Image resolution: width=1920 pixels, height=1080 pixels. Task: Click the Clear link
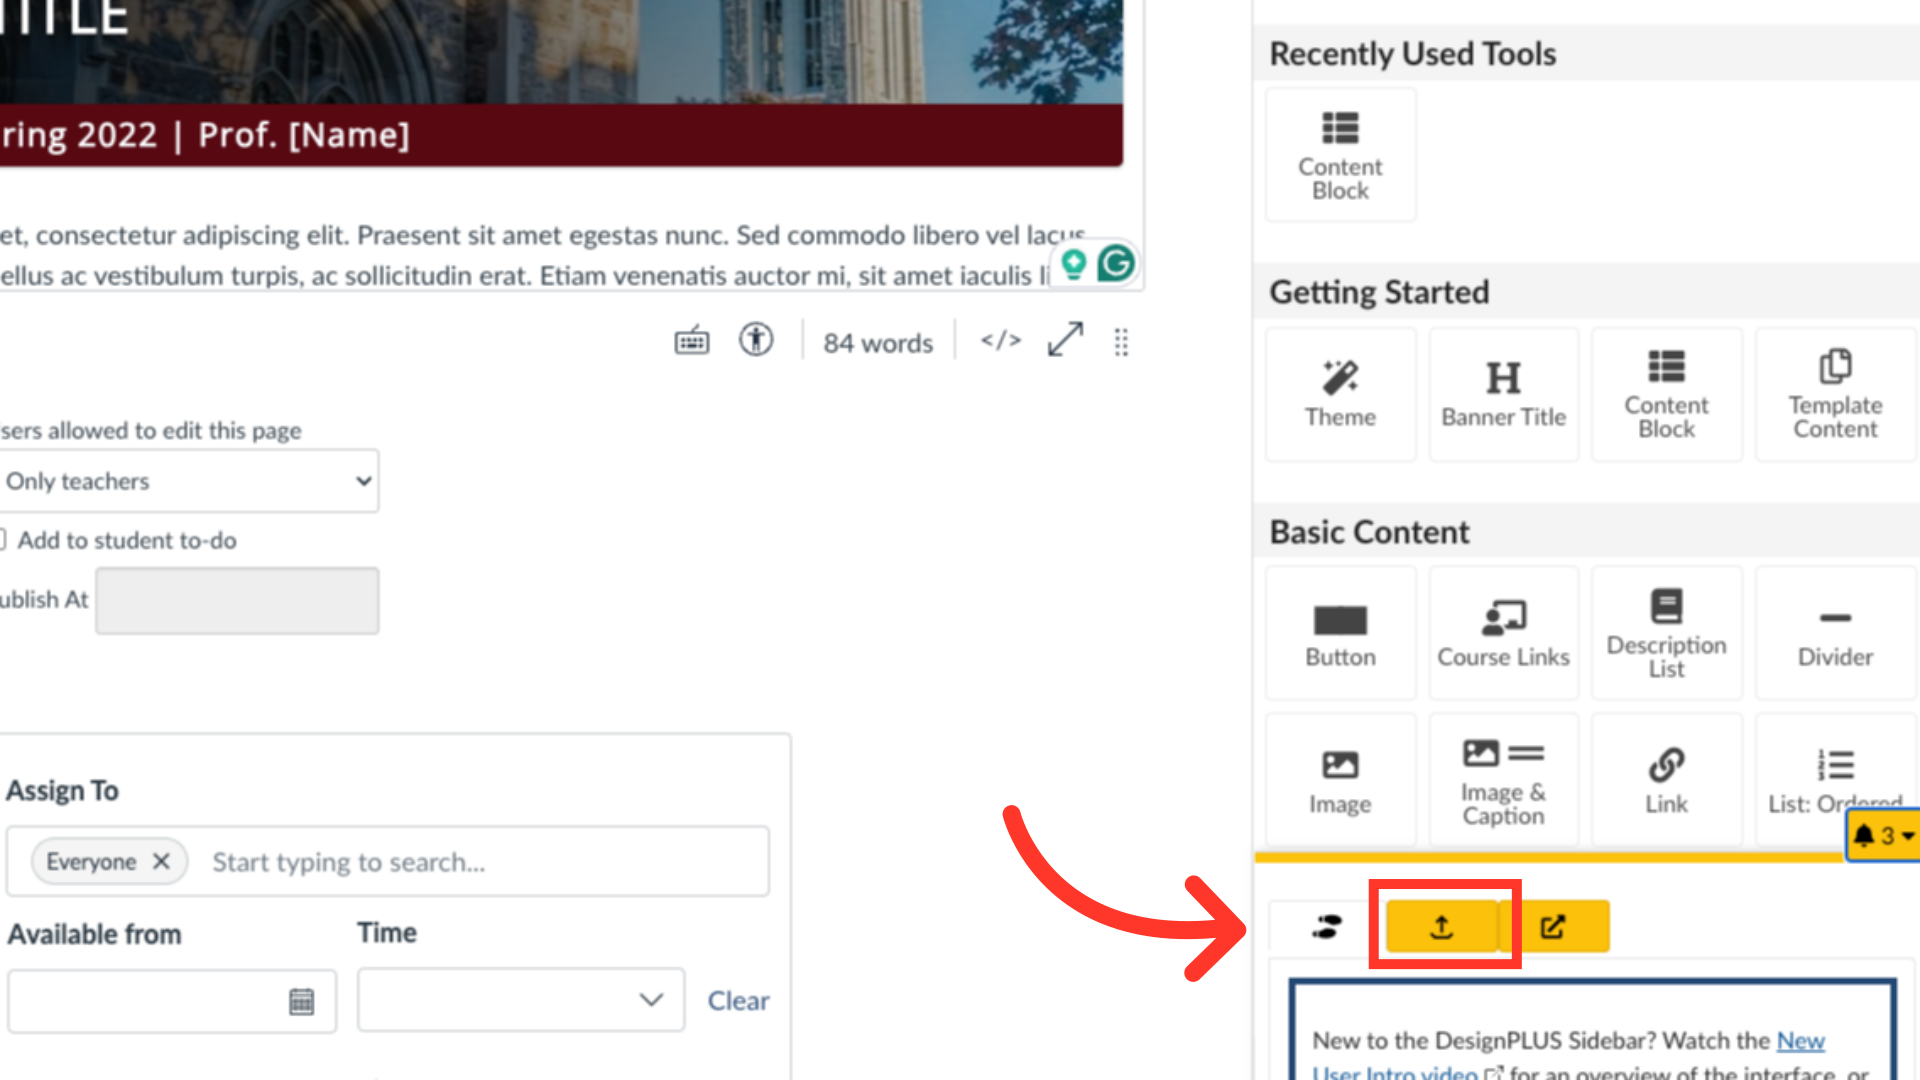738,1001
